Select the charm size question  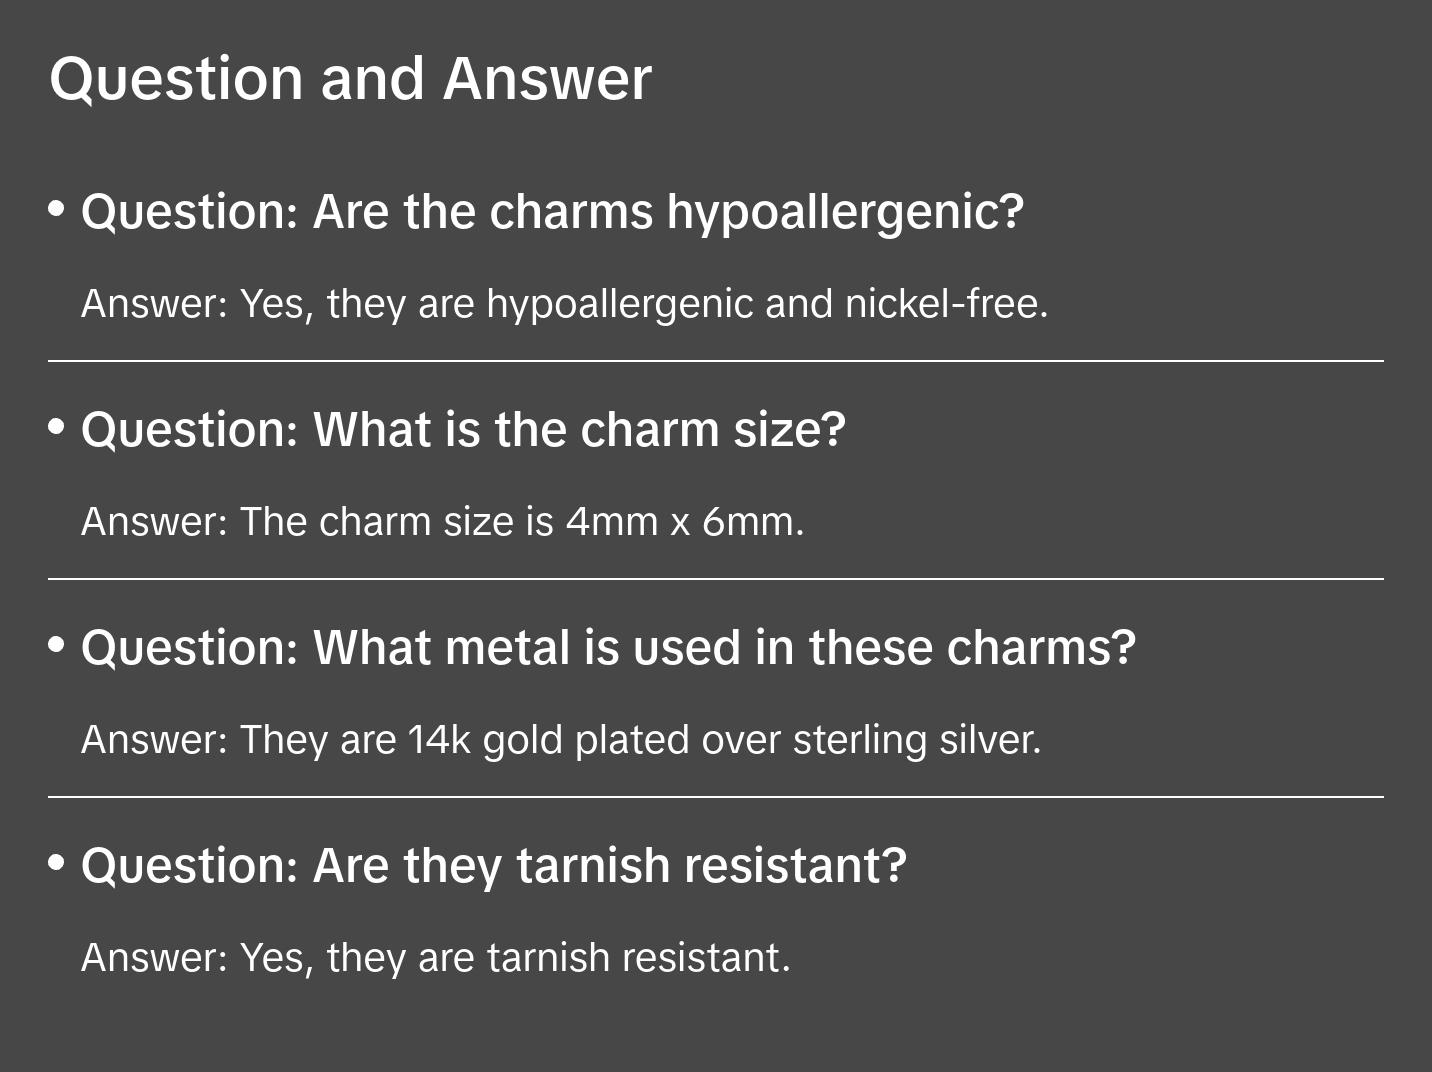click(463, 430)
